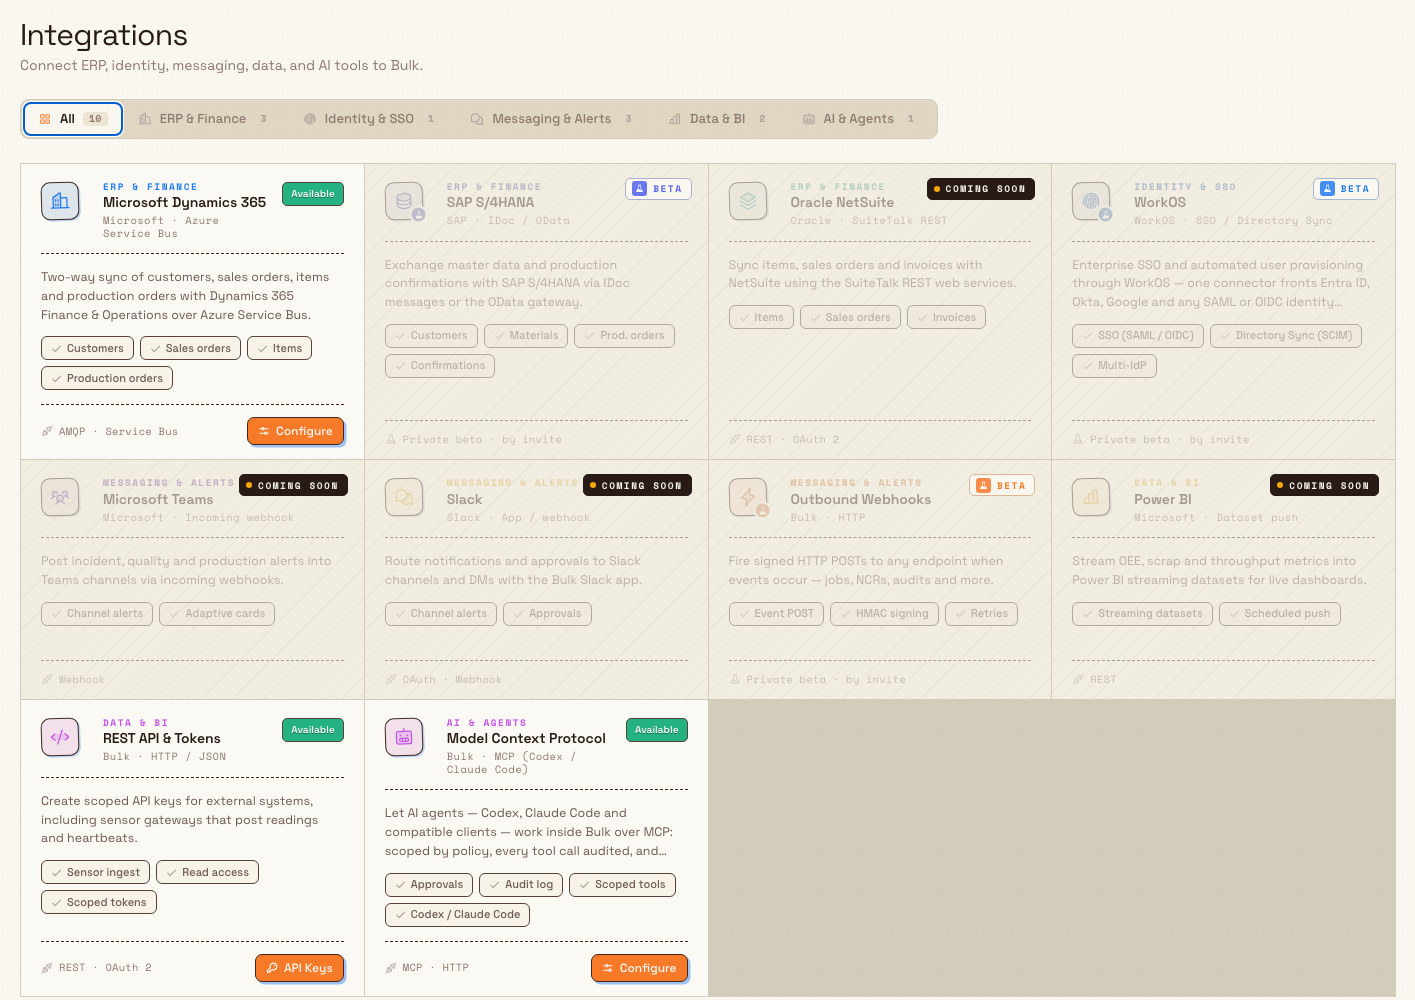Click the Read access chip

[207, 872]
